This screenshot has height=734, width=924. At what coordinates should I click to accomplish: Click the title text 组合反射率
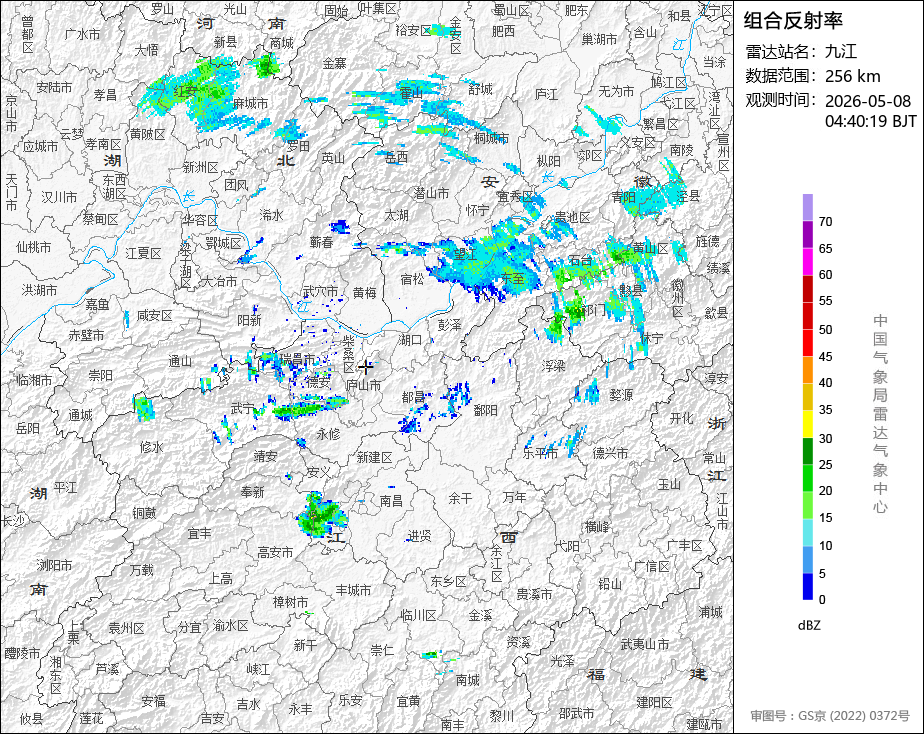pyautogui.click(x=793, y=21)
